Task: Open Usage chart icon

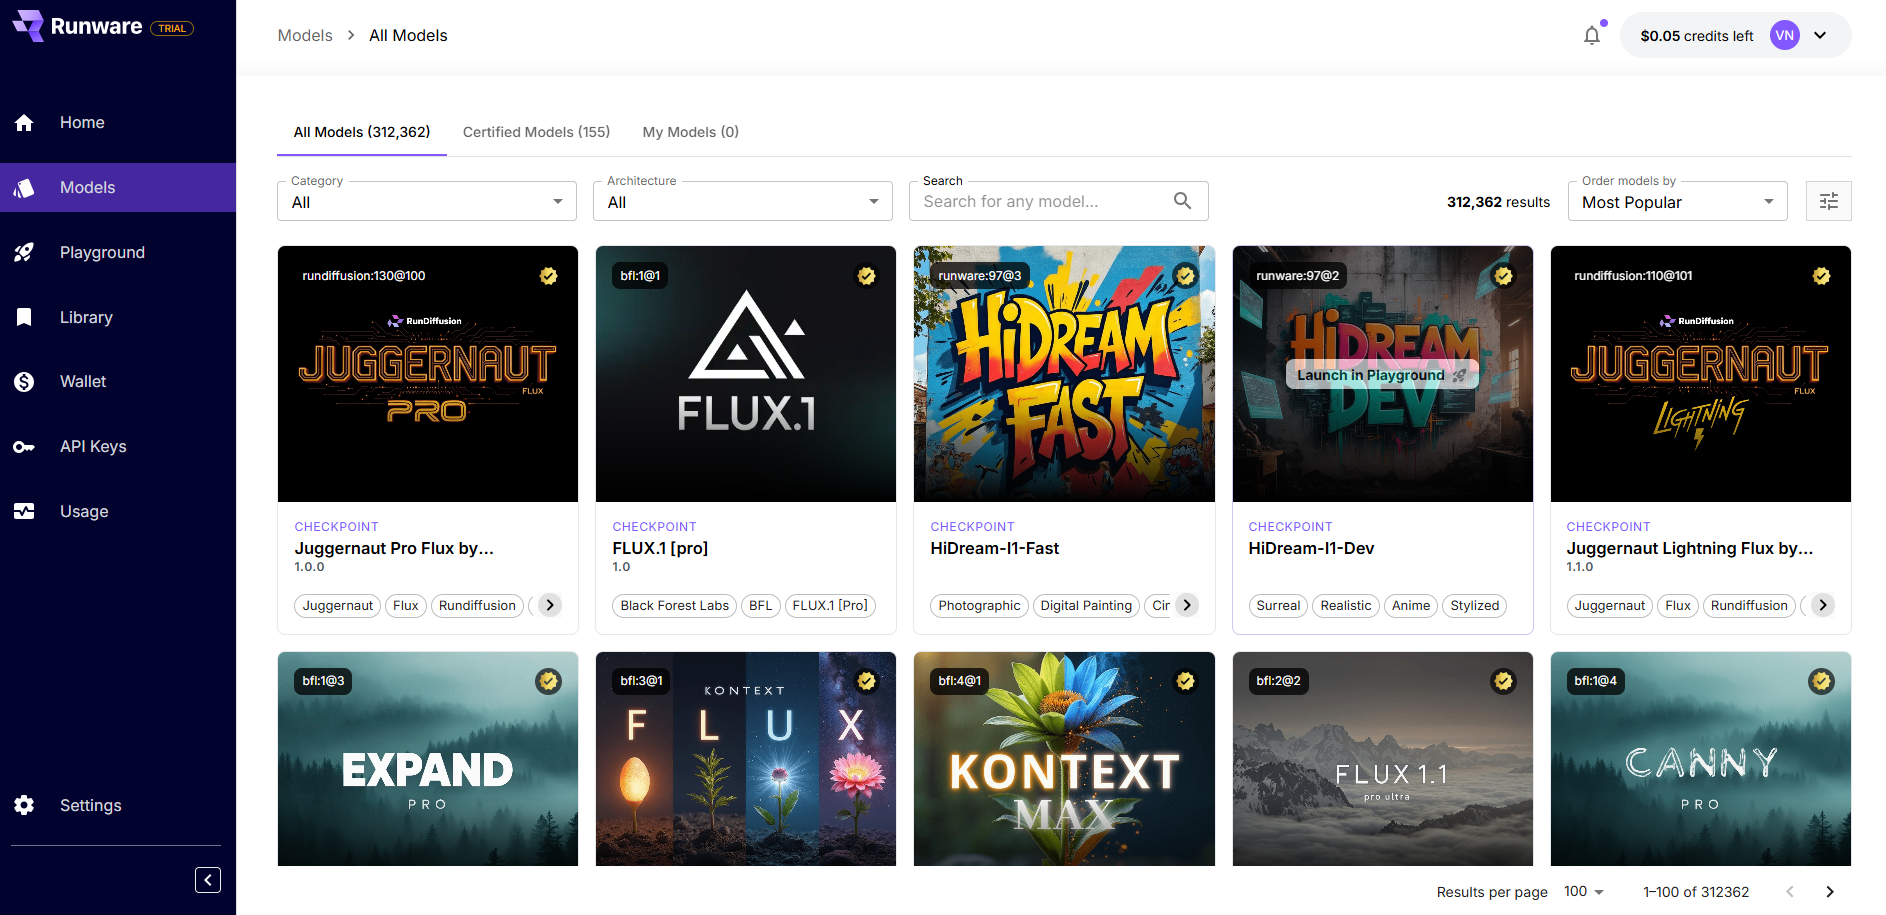Action: pos(24,511)
